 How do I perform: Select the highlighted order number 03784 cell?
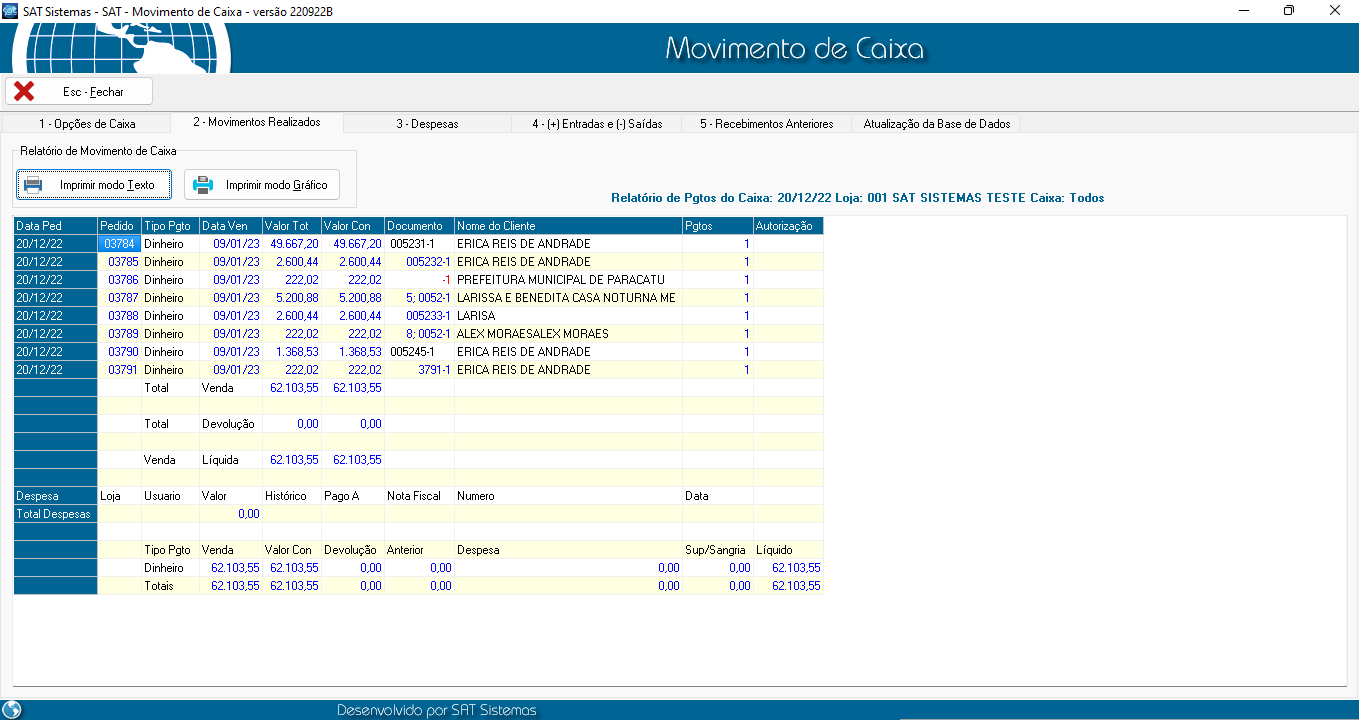click(119, 244)
